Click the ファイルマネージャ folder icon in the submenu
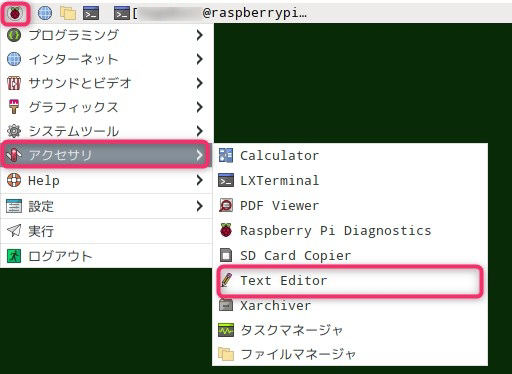The height and width of the screenshot is (374, 512). click(x=226, y=354)
